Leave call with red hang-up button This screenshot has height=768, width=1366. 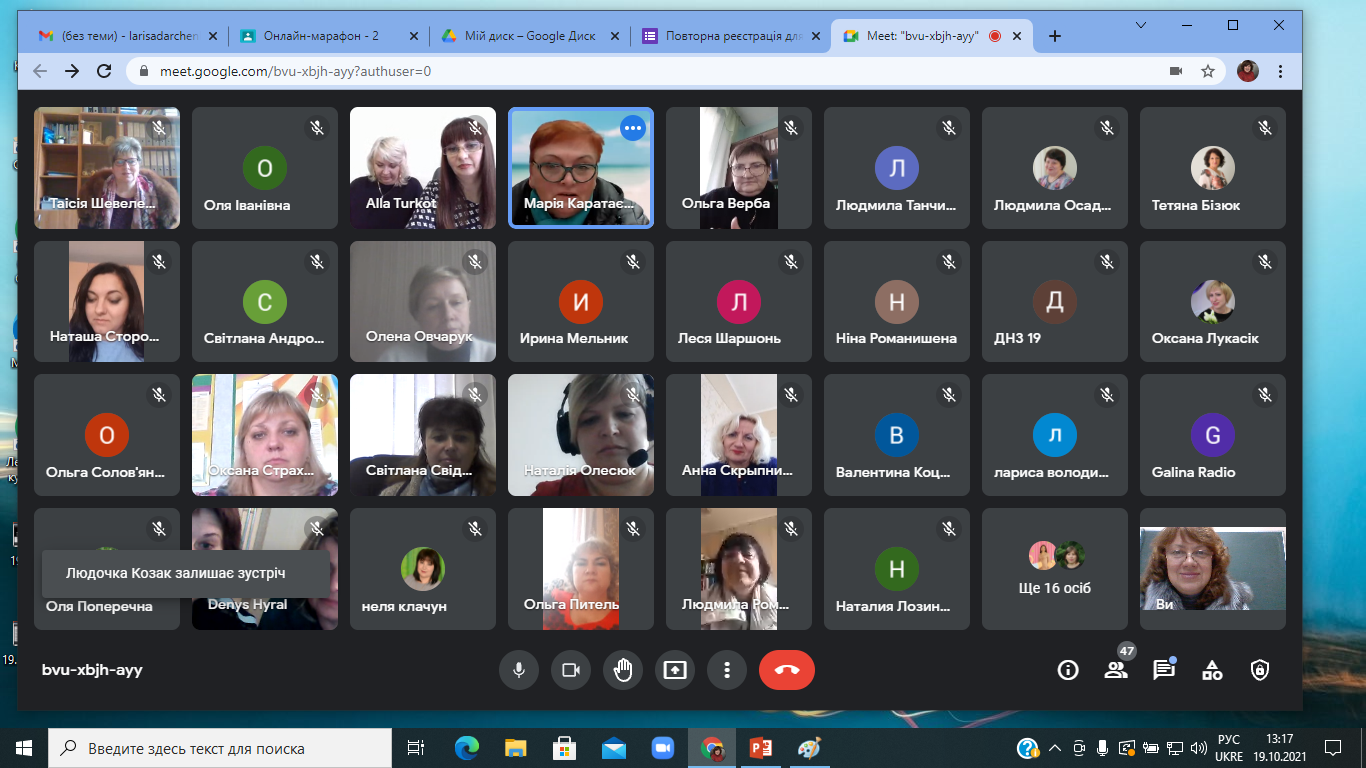click(787, 670)
